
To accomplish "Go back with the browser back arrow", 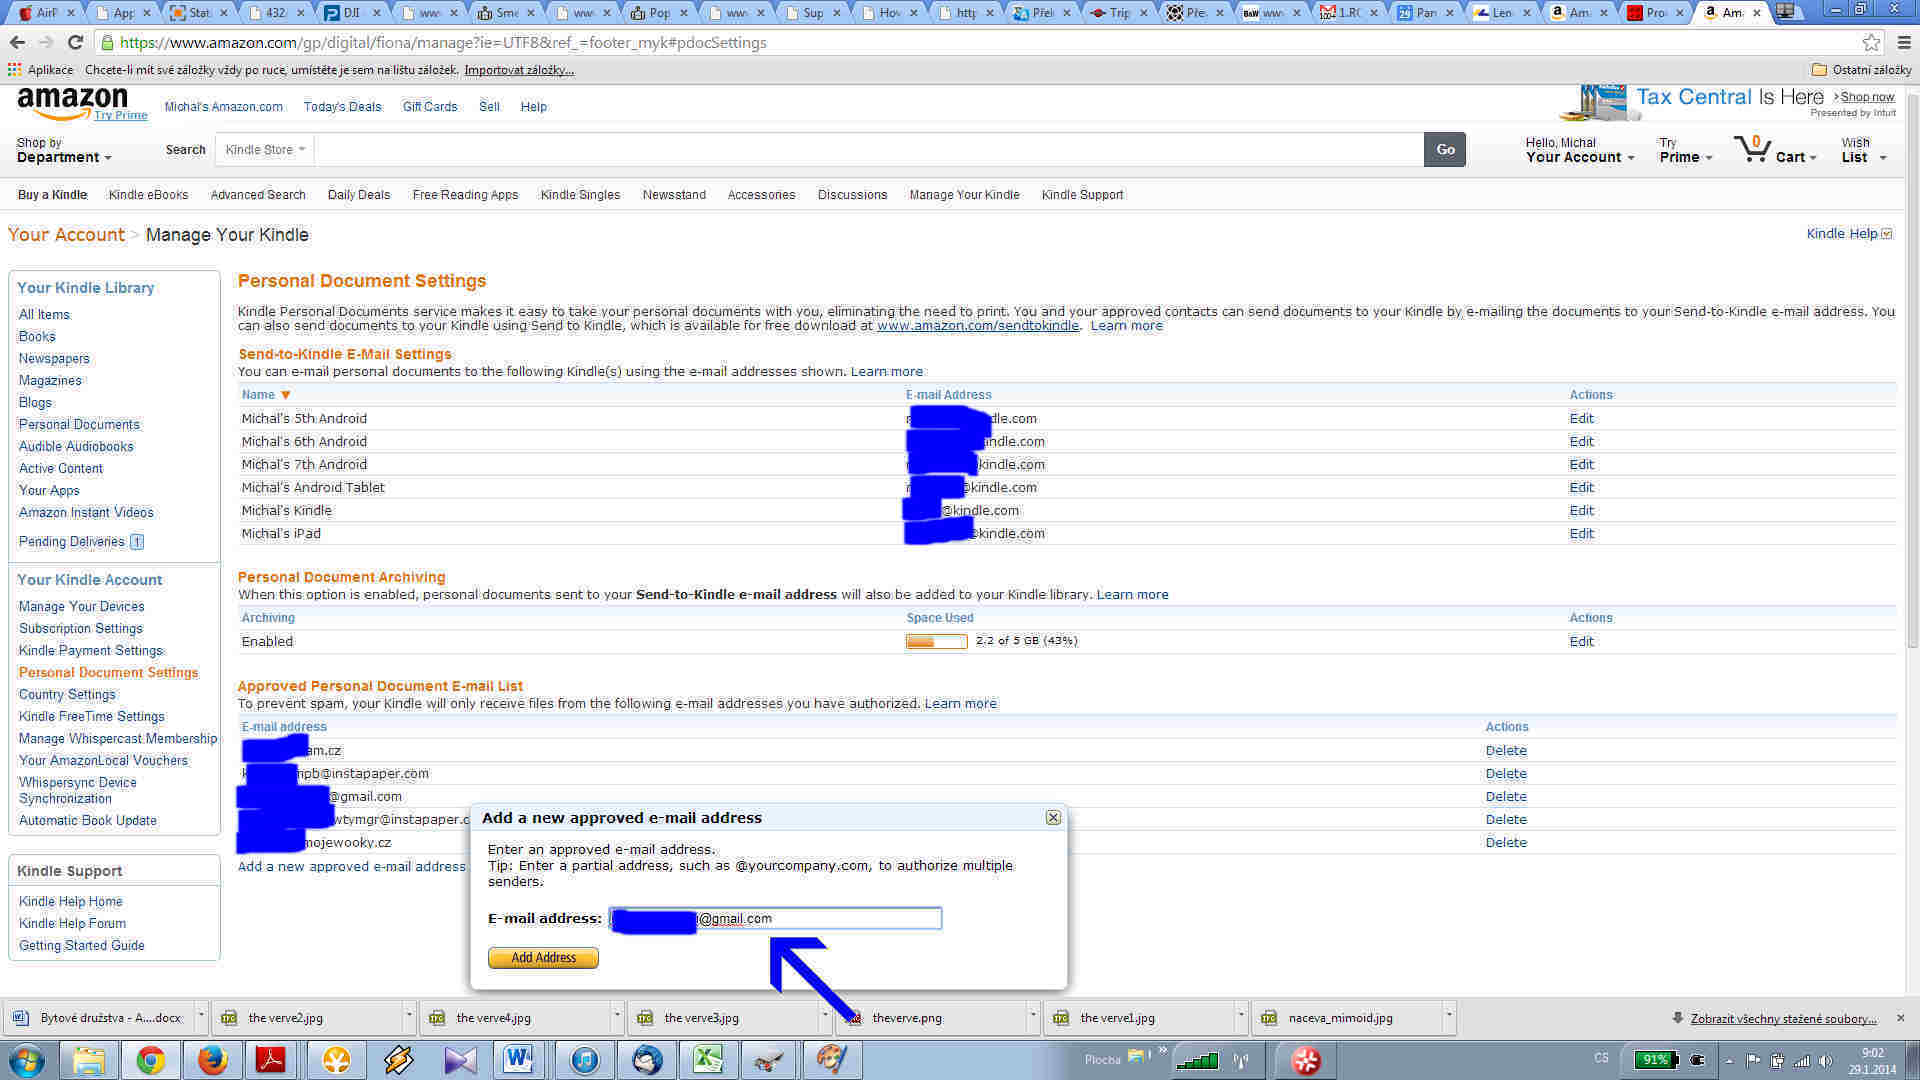I will coord(17,43).
